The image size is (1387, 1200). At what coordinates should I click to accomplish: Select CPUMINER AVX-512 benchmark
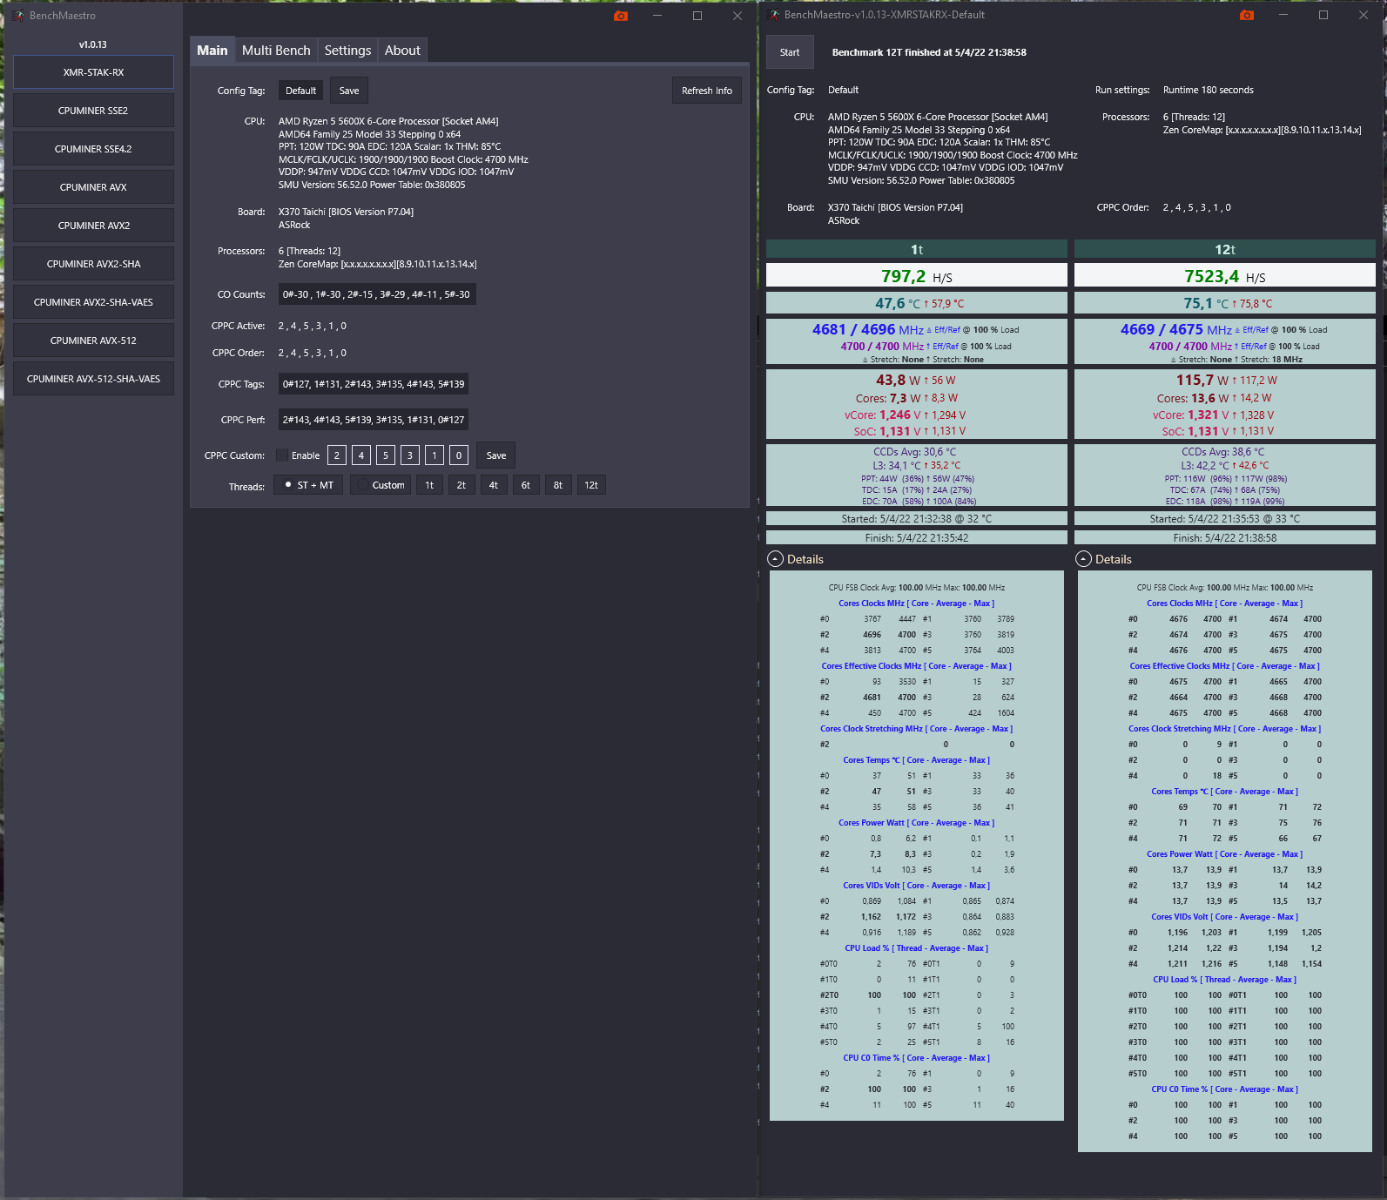click(93, 340)
